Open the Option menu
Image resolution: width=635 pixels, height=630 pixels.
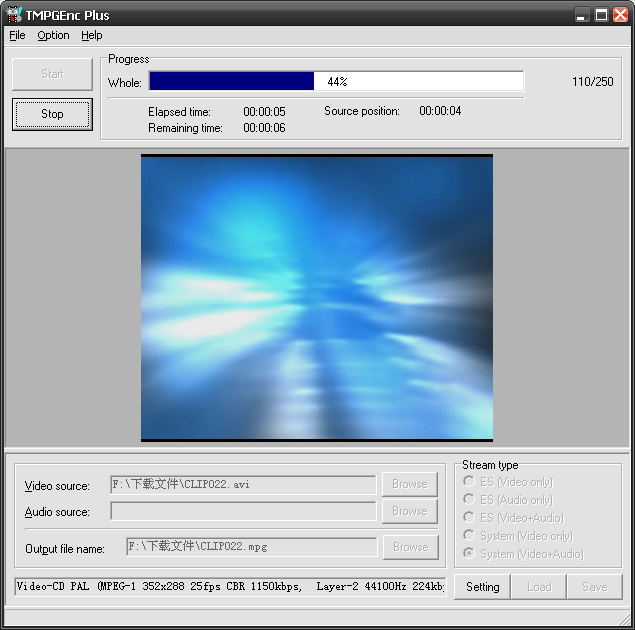point(53,36)
